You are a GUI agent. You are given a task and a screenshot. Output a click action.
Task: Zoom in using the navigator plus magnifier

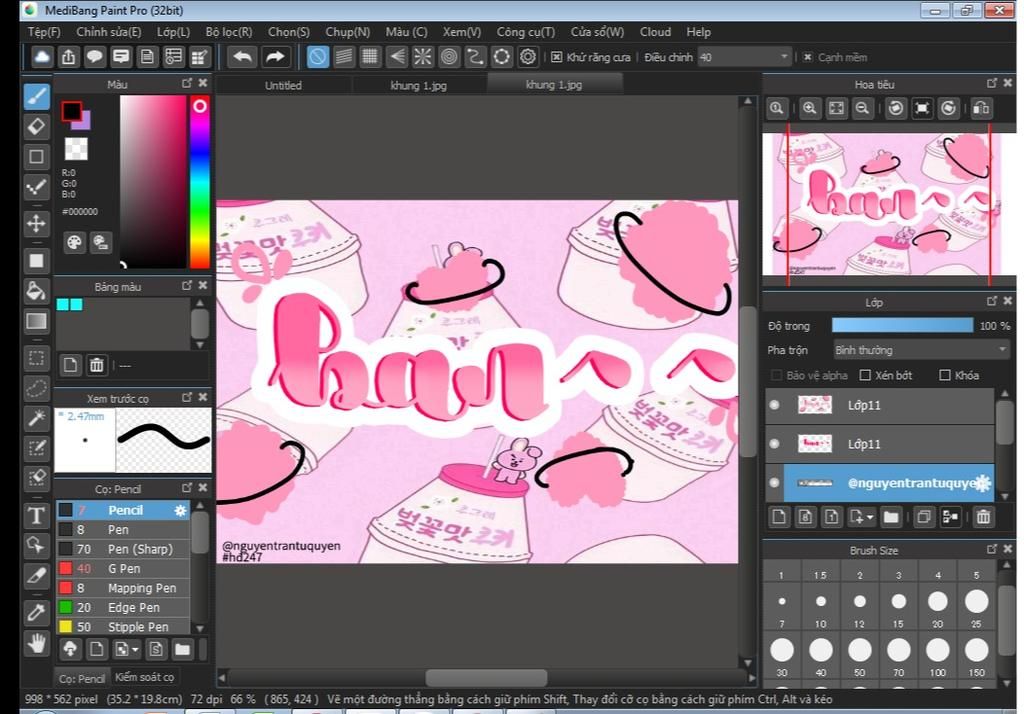(809, 108)
